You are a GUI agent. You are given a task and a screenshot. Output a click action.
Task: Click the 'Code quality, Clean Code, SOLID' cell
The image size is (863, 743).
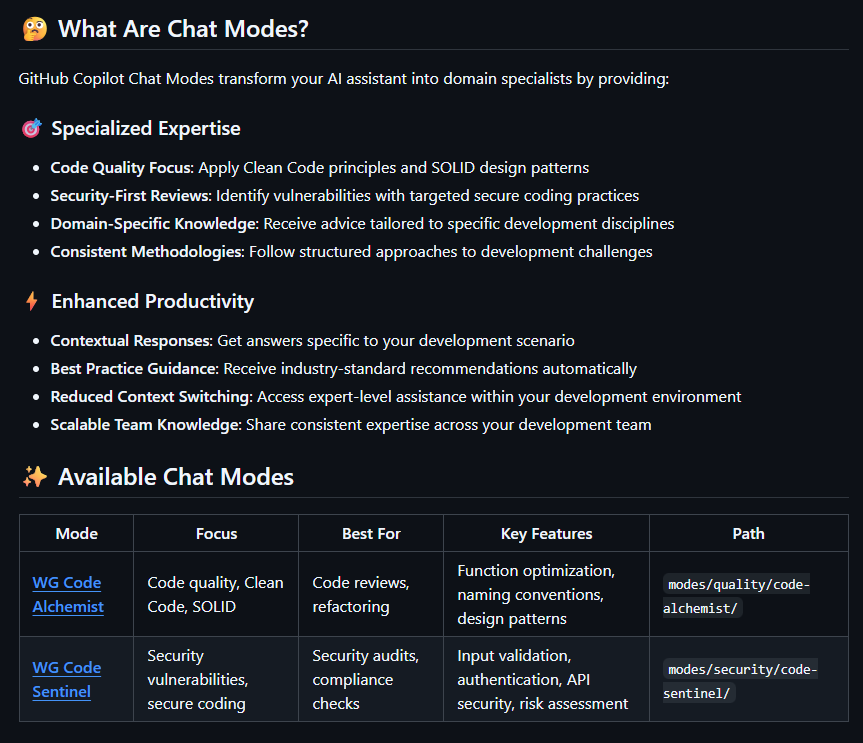click(215, 594)
